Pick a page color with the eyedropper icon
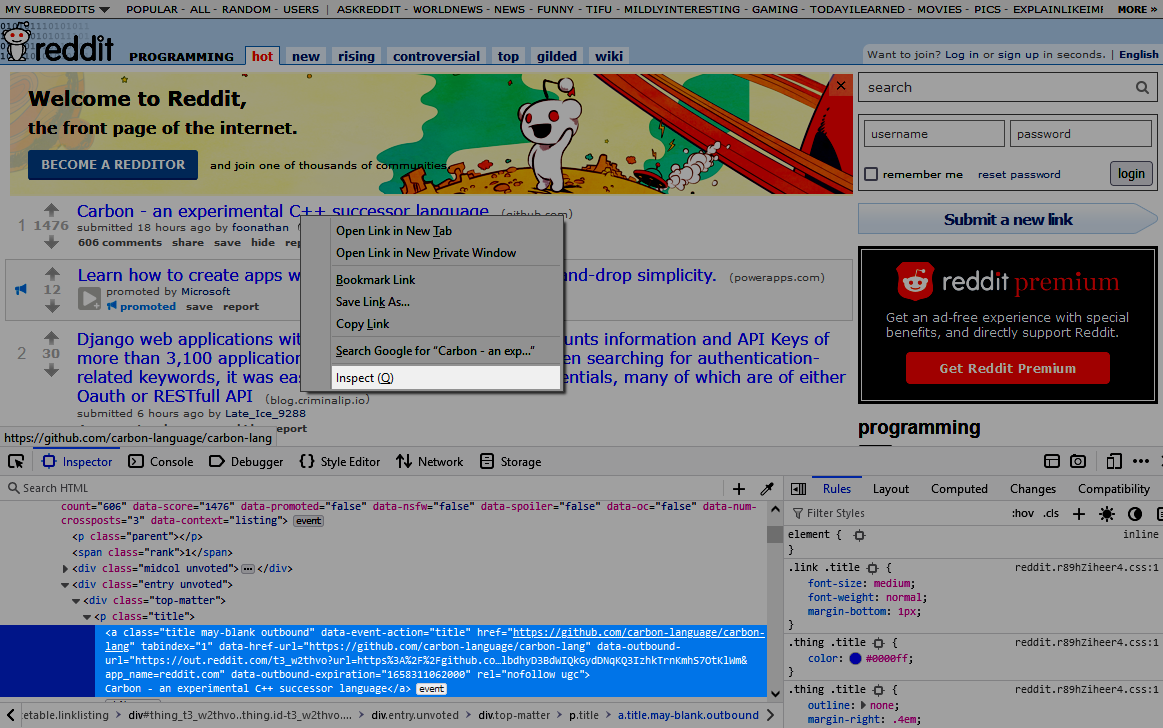The height and width of the screenshot is (728, 1163). (767, 489)
